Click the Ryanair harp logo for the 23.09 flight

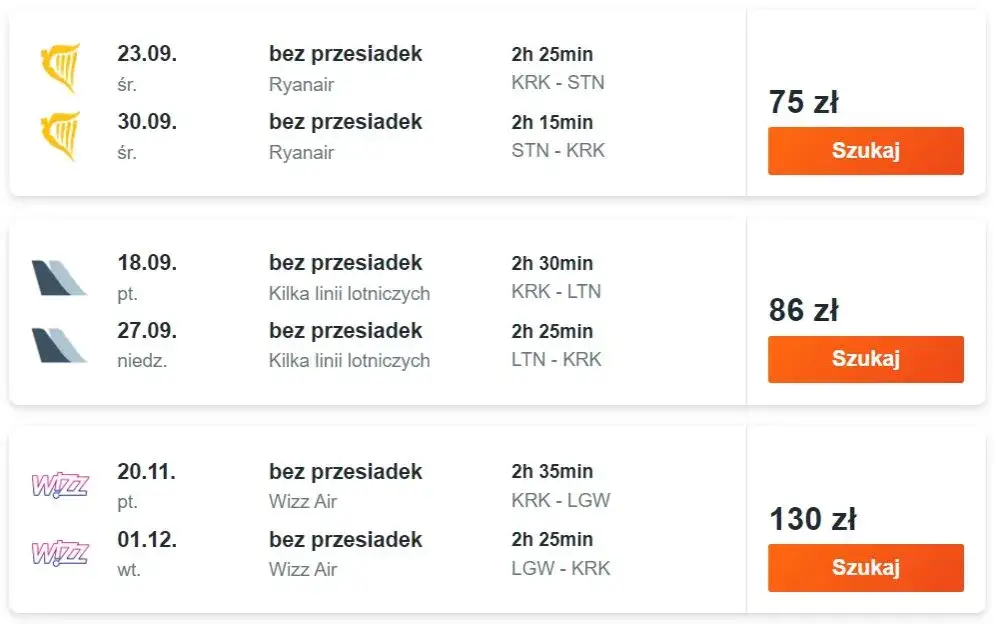click(x=62, y=61)
